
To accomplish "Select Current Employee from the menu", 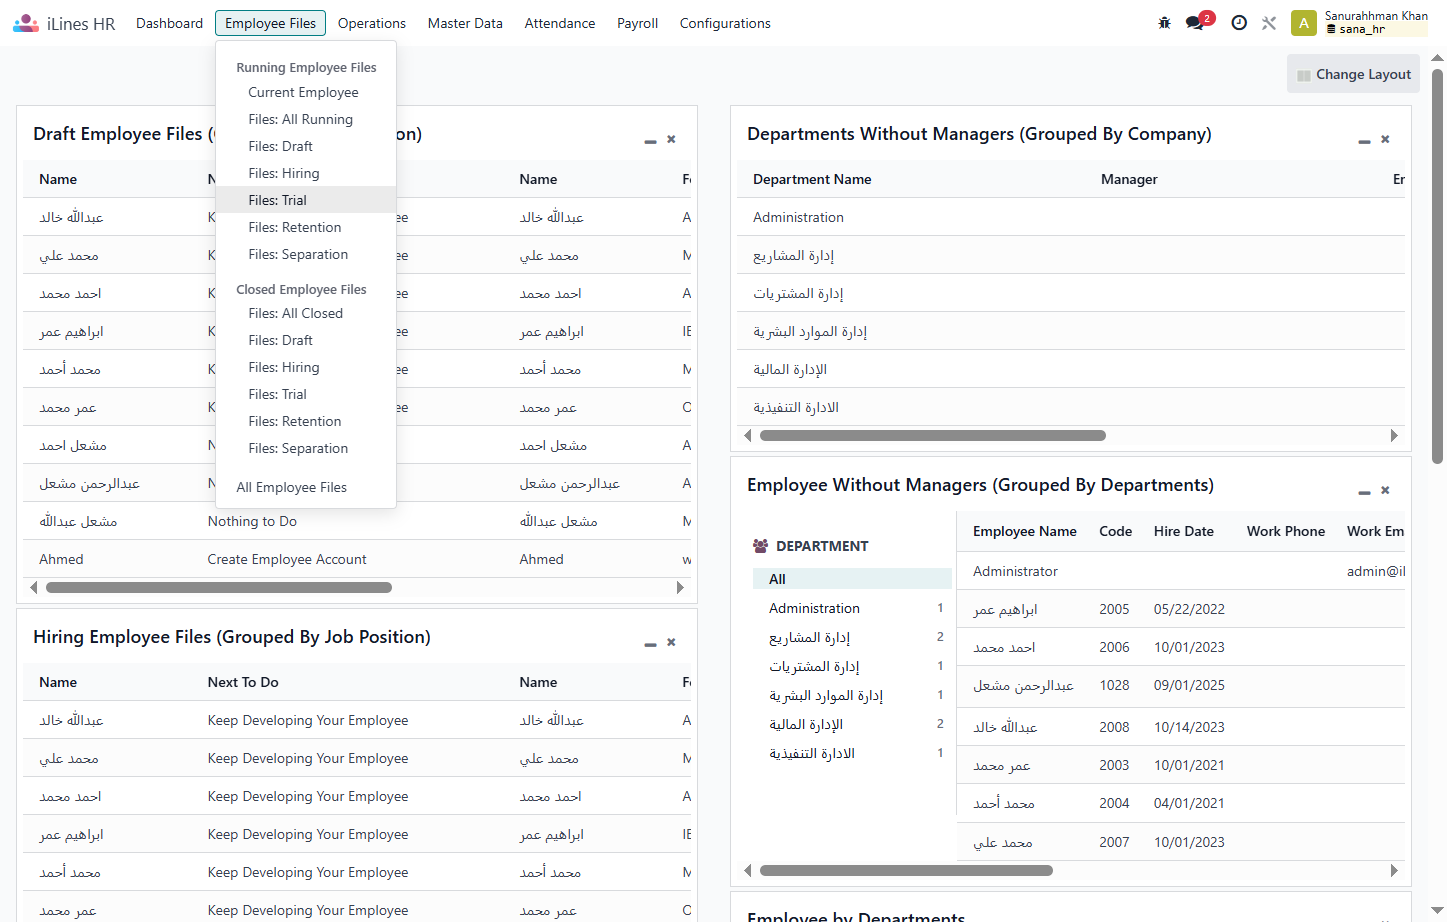I will [x=306, y=92].
